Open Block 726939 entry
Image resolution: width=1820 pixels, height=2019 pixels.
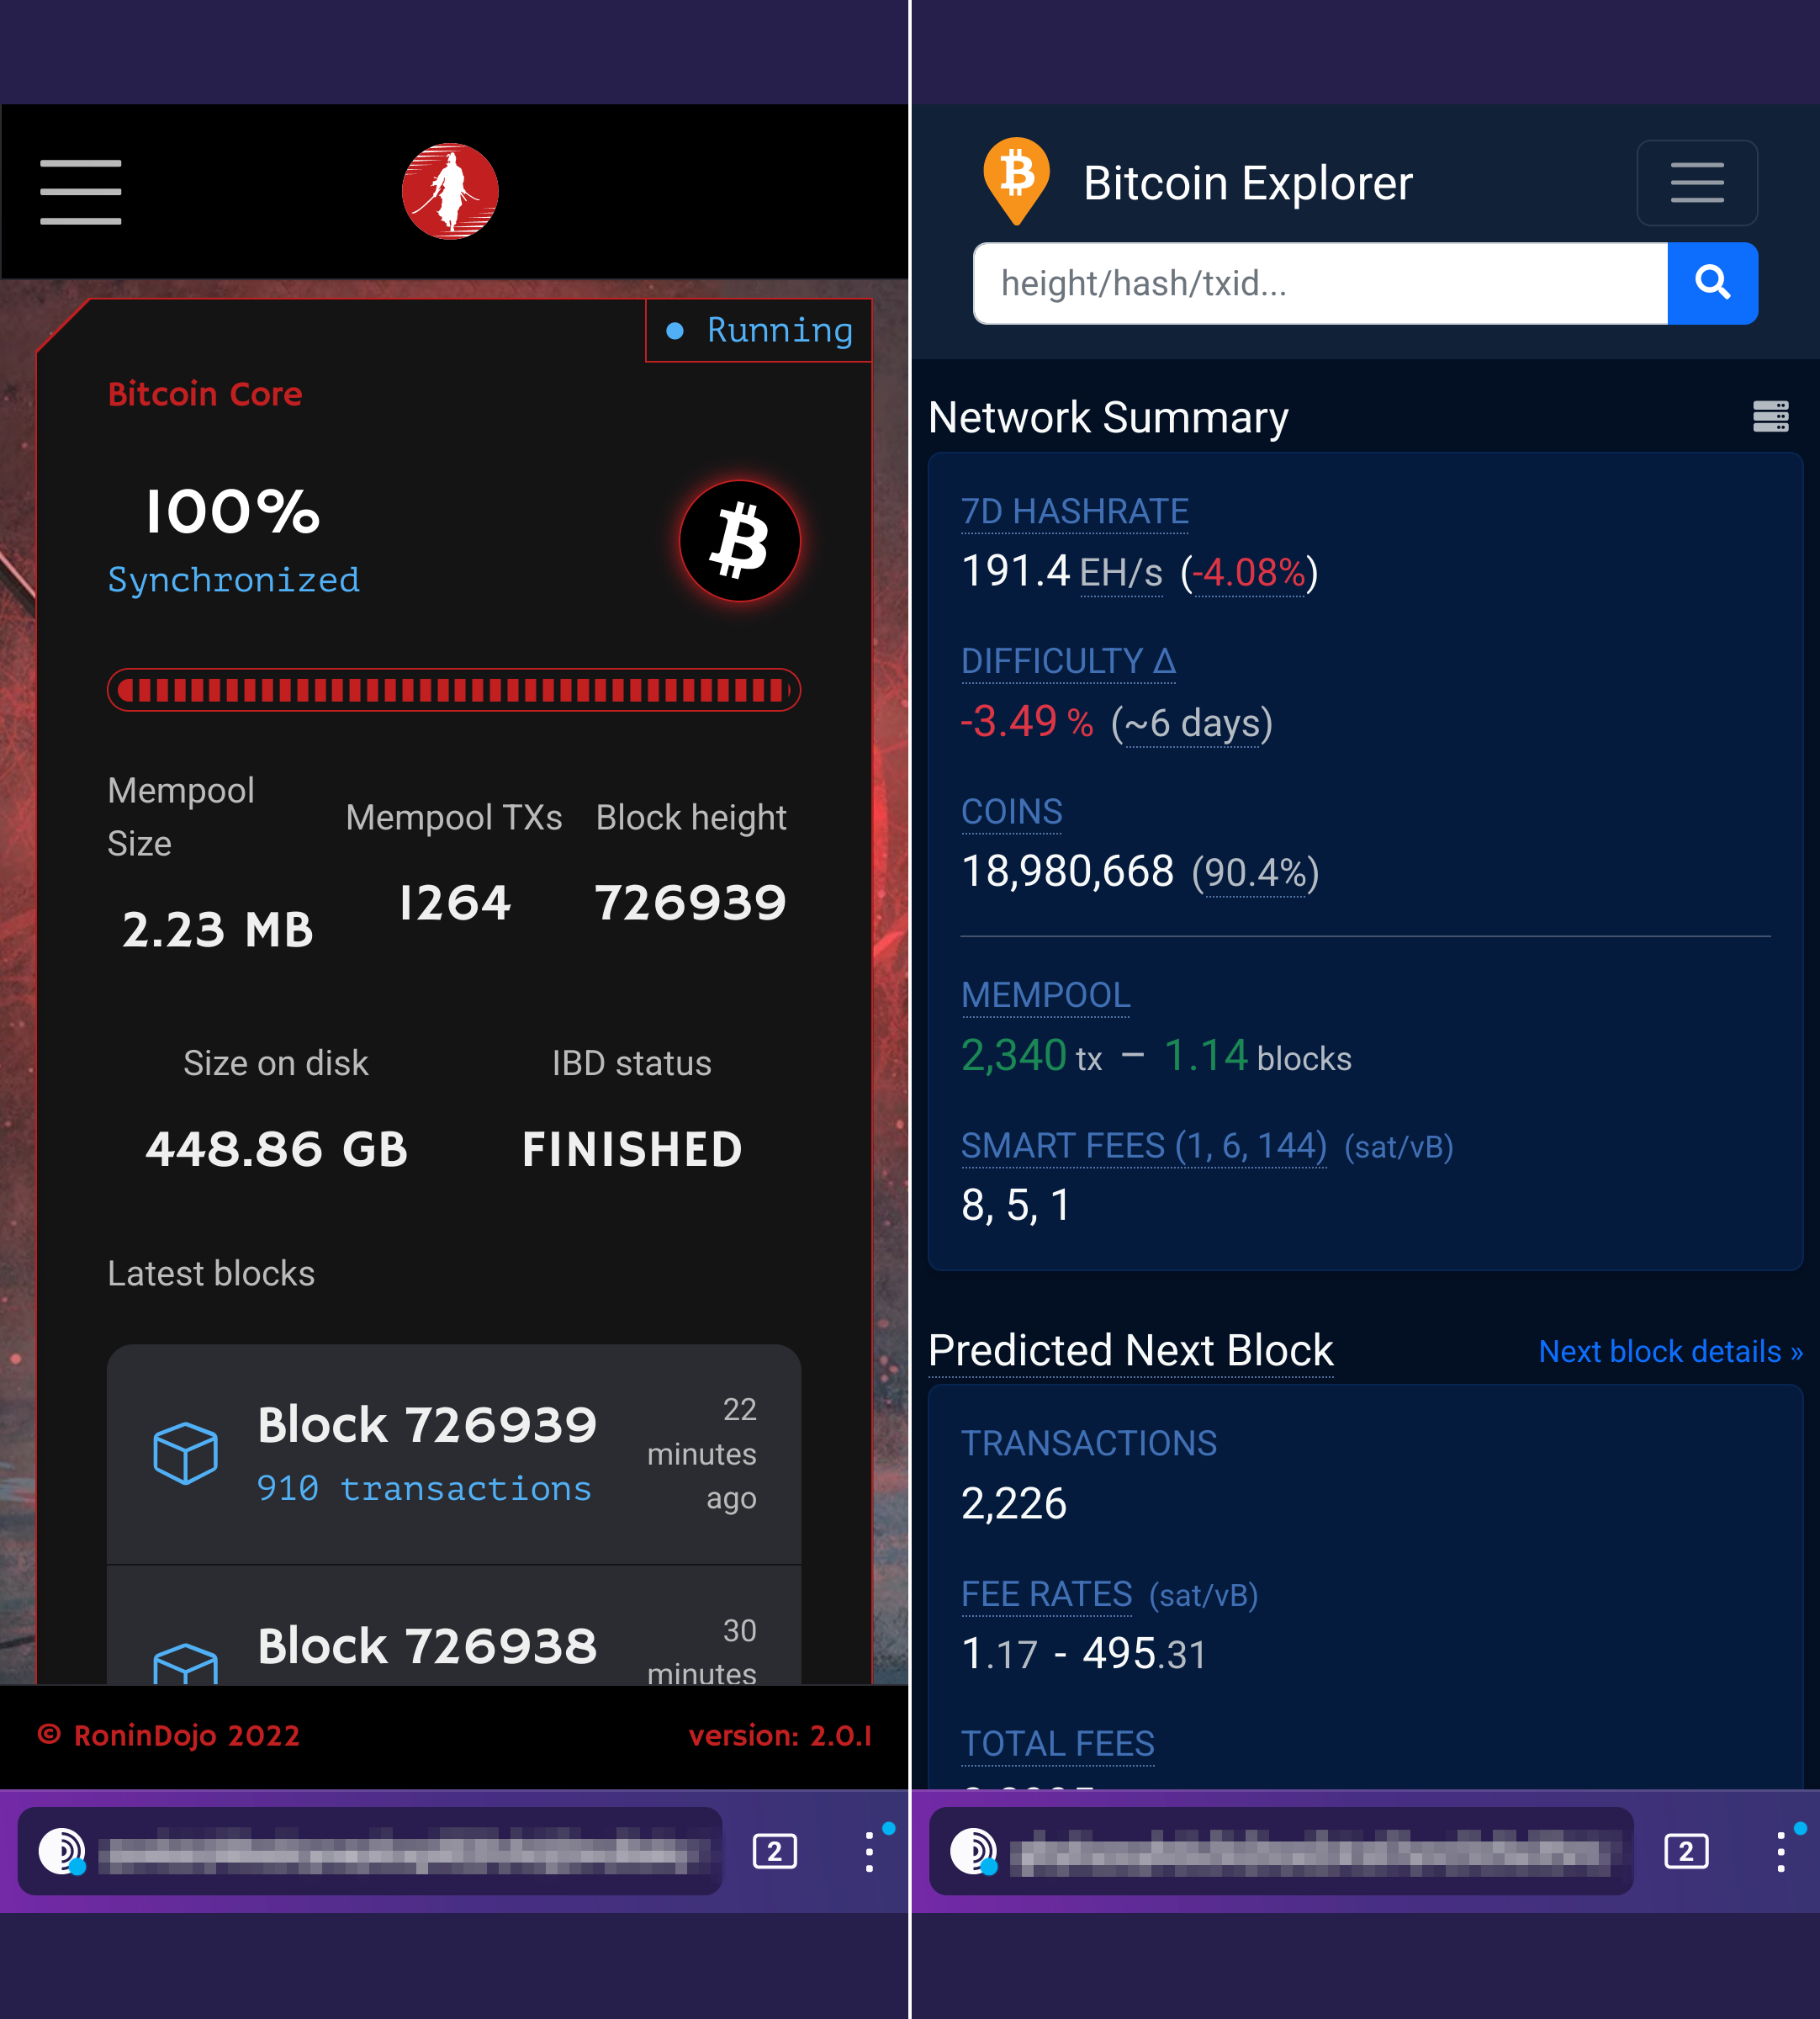454,1454
